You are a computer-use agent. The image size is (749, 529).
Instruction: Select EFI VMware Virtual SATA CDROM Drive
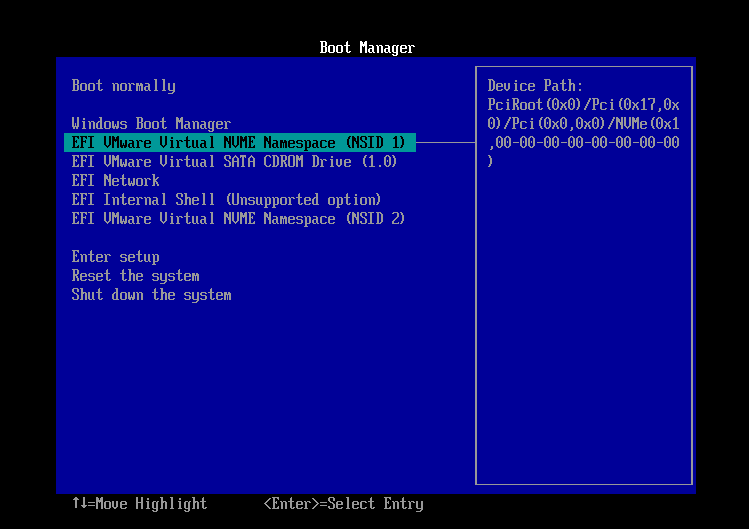tap(234, 162)
